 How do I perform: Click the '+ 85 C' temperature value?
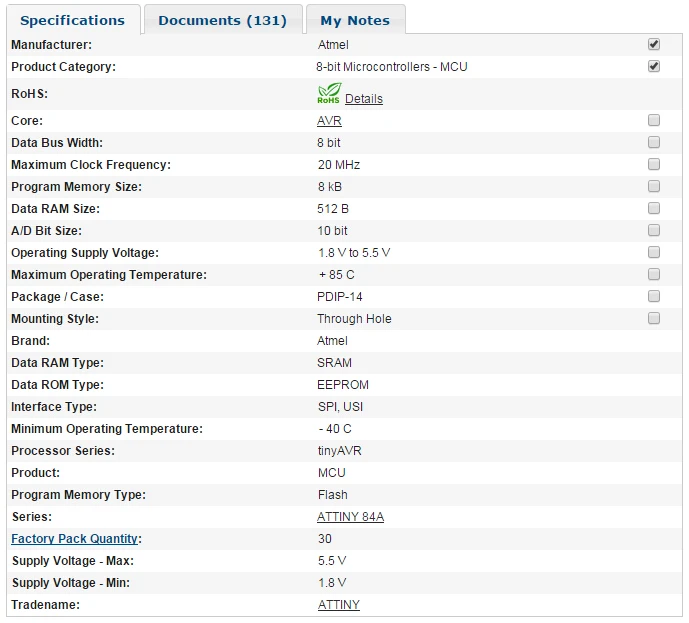(x=337, y=275)
